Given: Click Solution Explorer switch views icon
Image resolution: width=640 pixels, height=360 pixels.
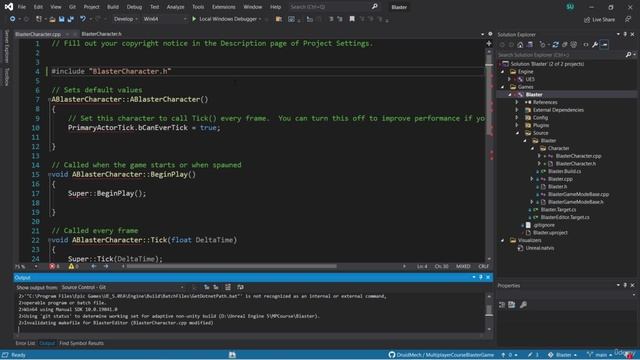Looking at the screenshot, I should tap(530, 44).
